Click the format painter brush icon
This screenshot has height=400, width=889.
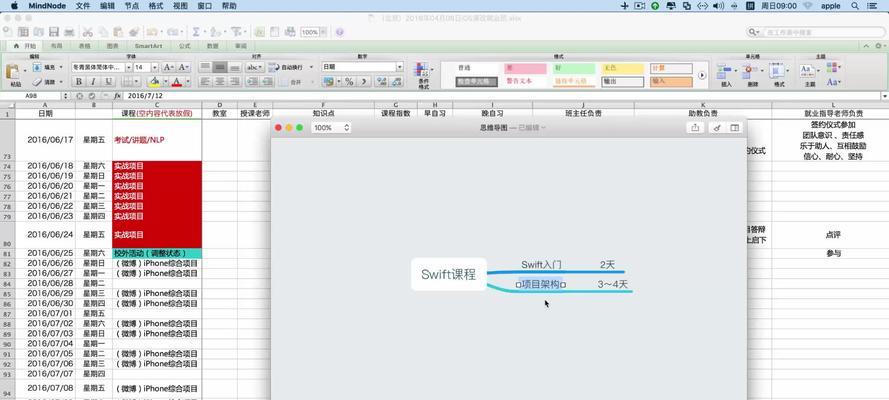[133, 32]
